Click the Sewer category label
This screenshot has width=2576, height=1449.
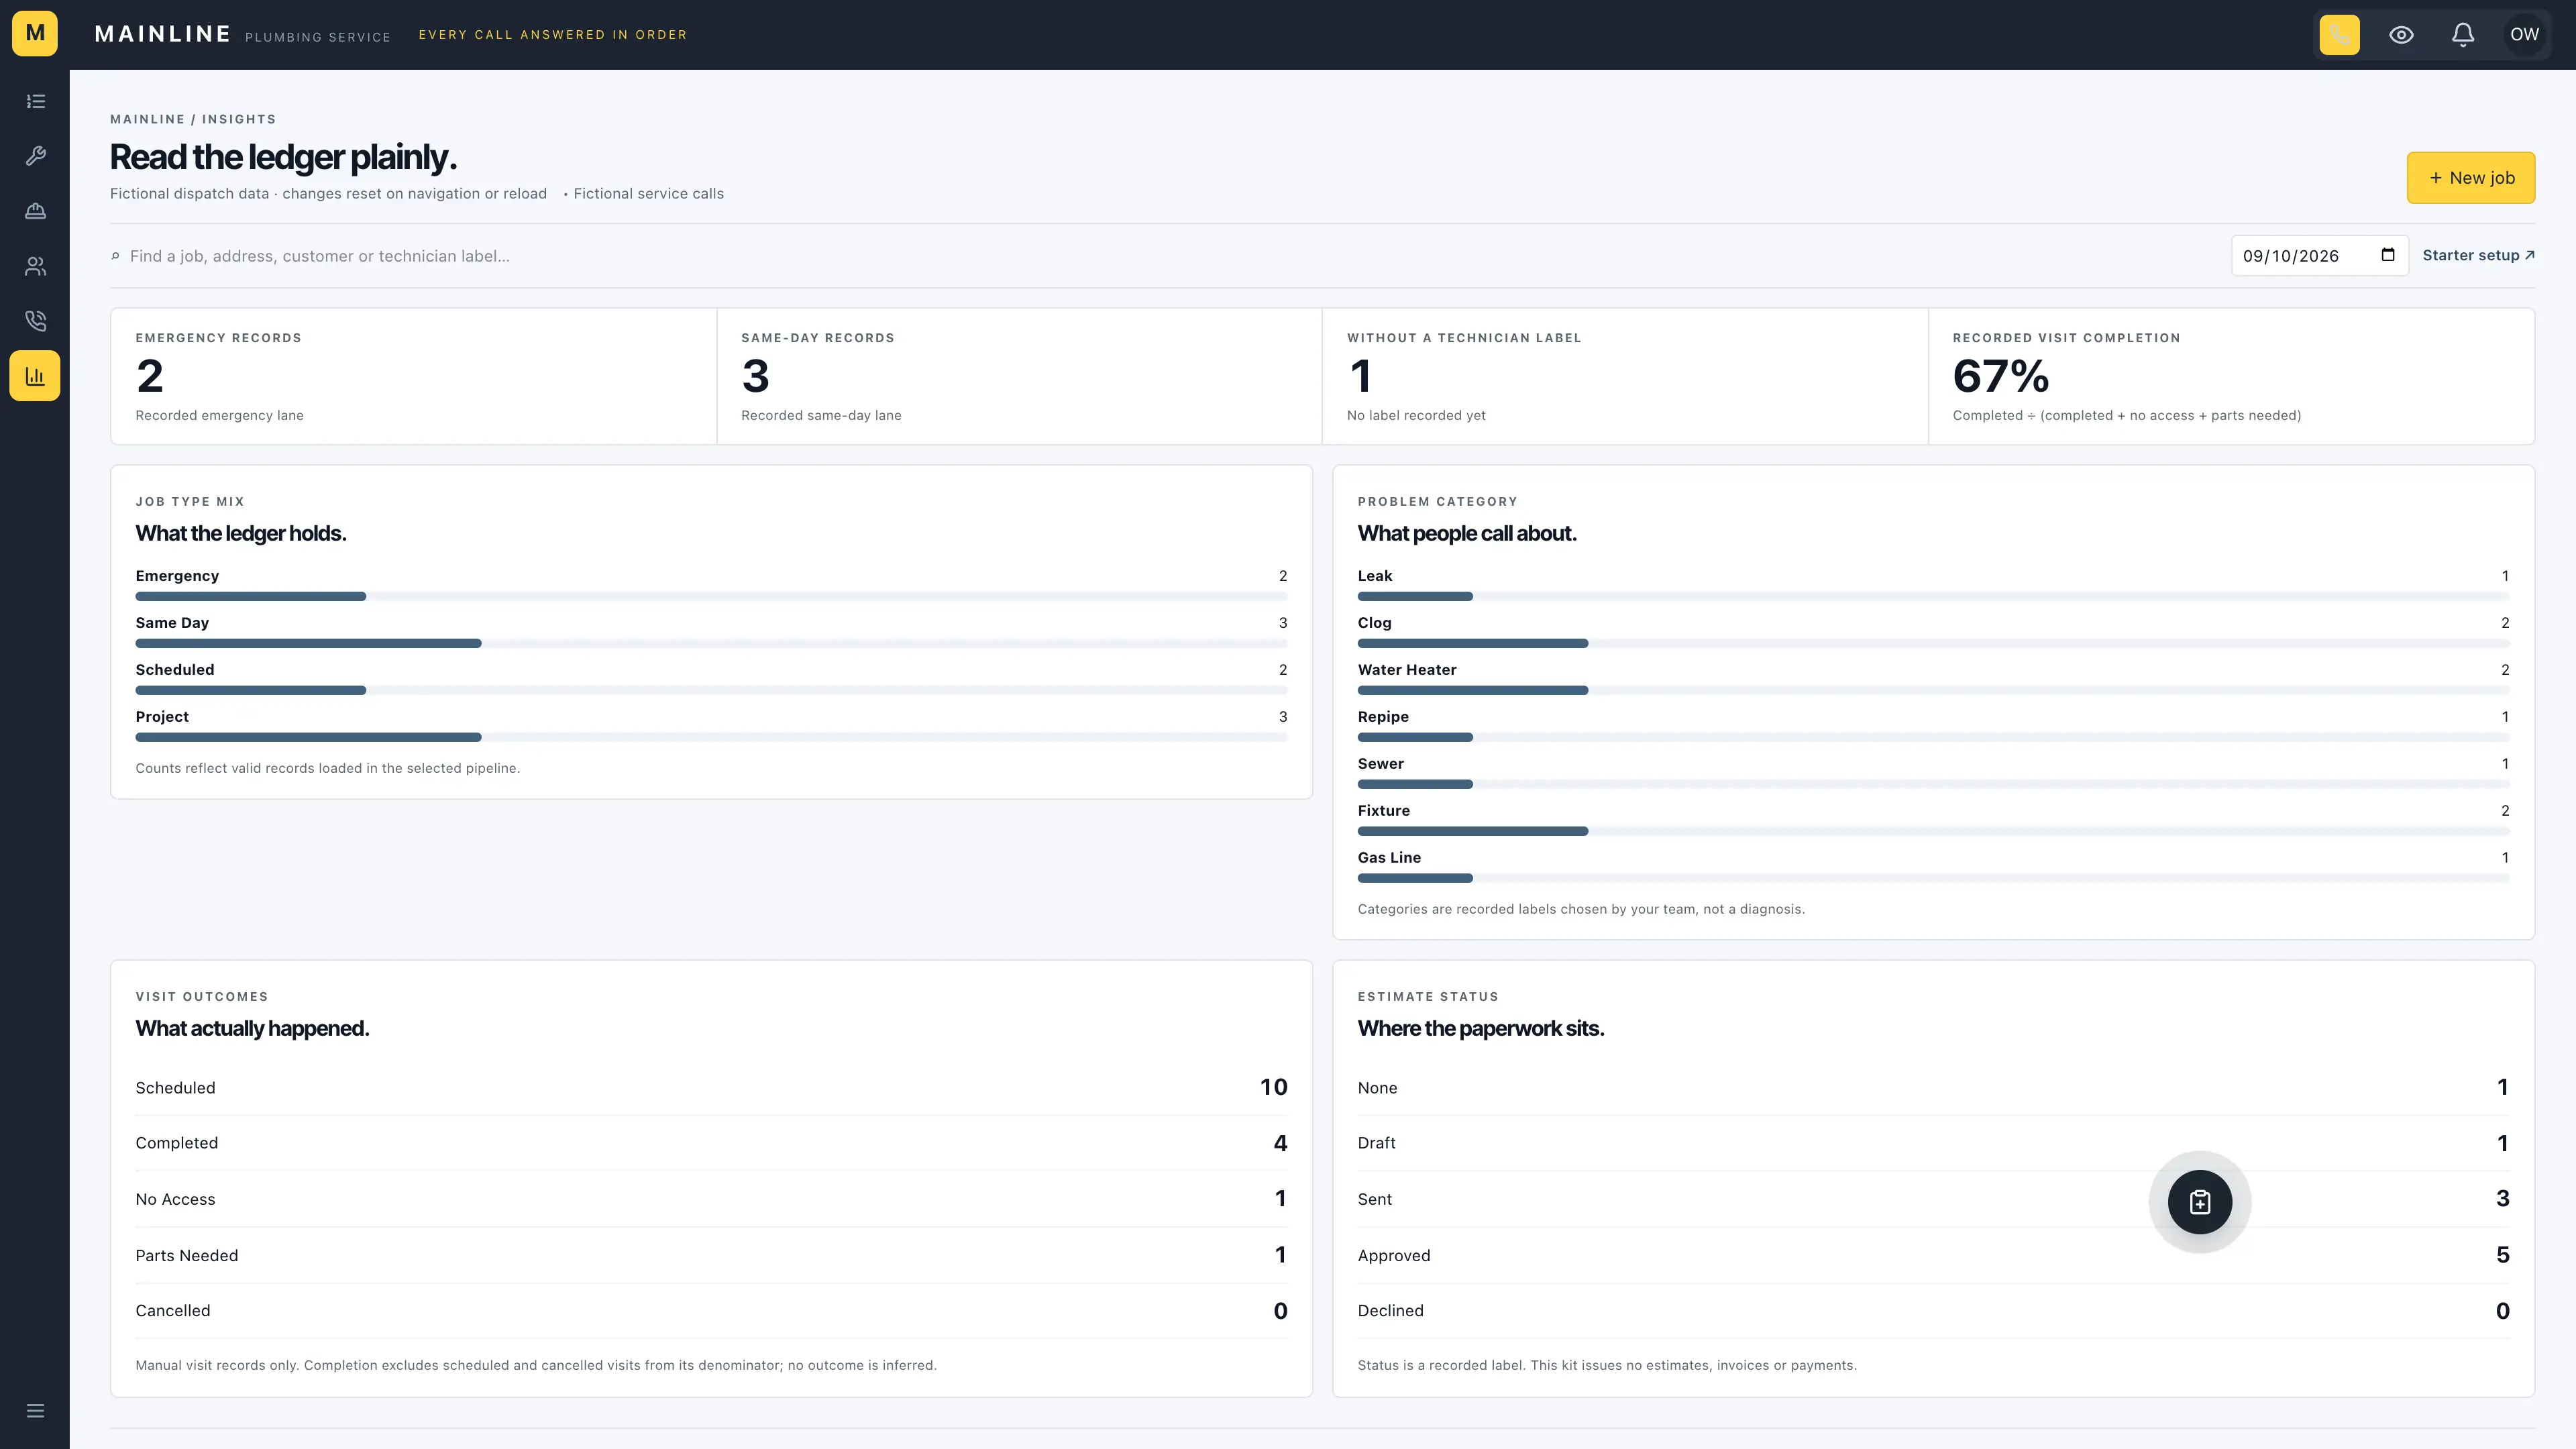(1380, 763)
